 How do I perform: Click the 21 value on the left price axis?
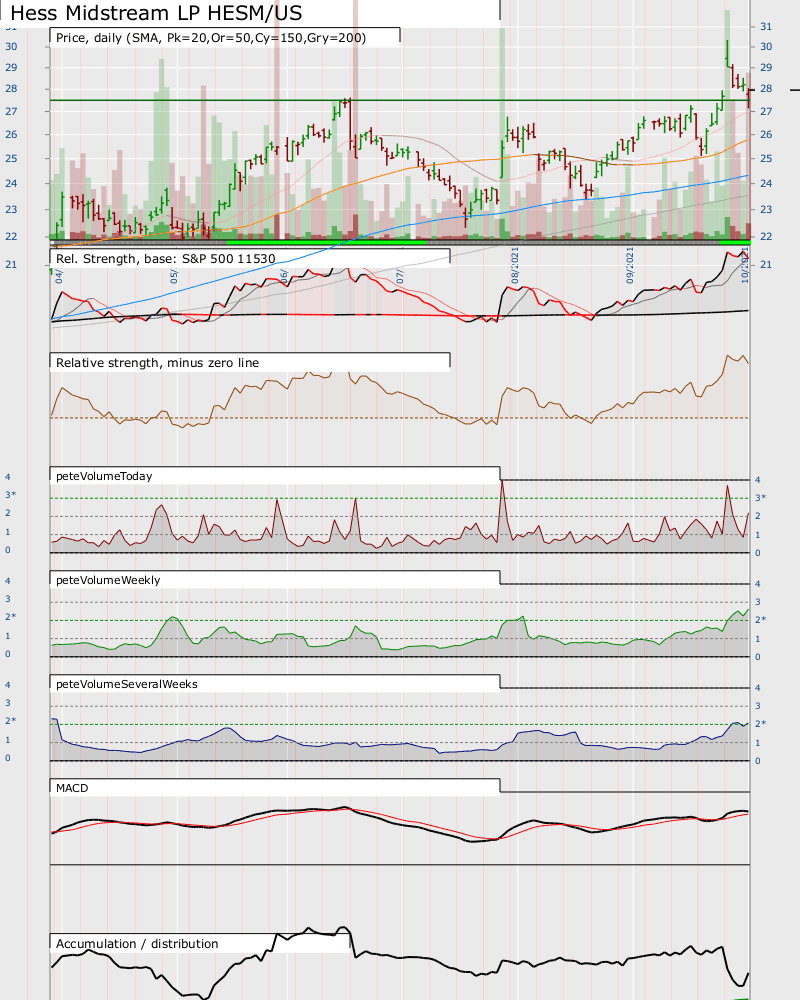tap(11, 264)
